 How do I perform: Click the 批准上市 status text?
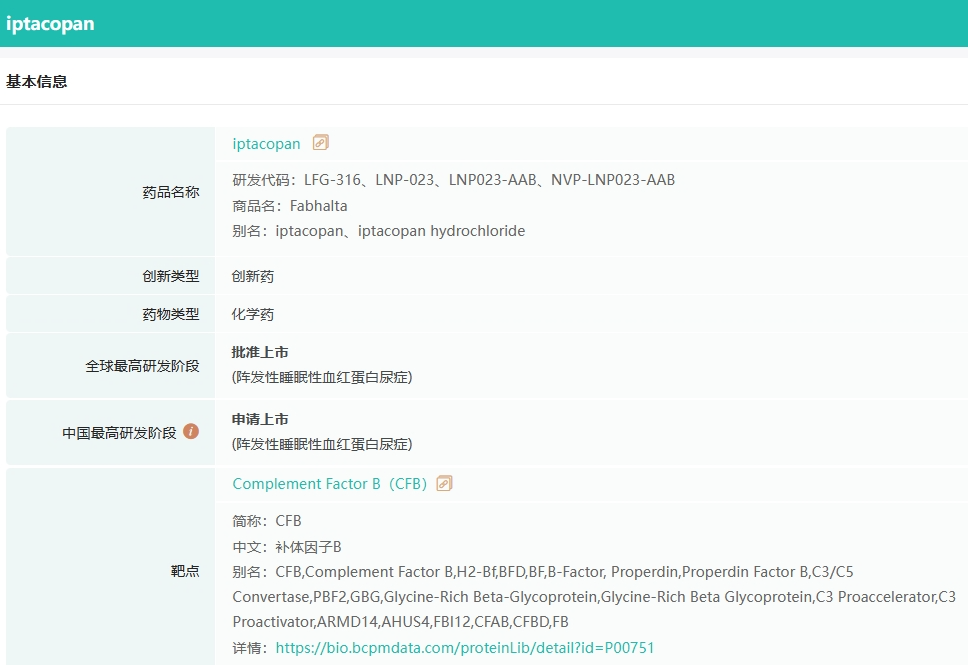pos(260,353)
